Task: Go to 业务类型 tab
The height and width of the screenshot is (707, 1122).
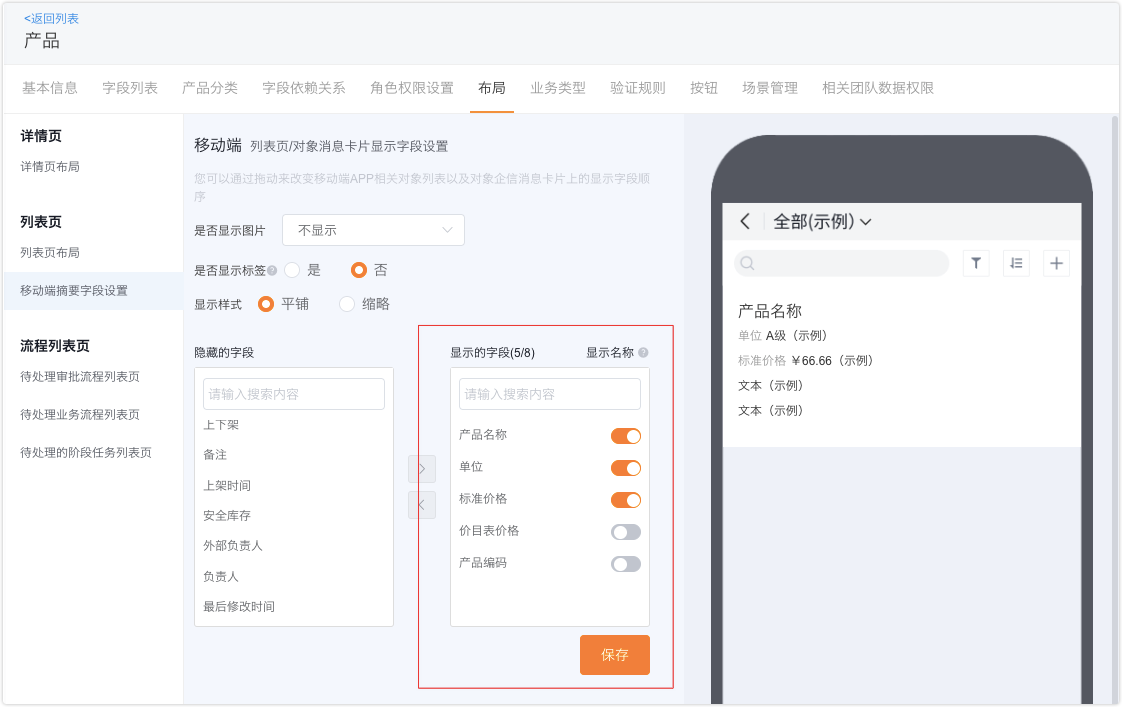Action: point(557,88)
